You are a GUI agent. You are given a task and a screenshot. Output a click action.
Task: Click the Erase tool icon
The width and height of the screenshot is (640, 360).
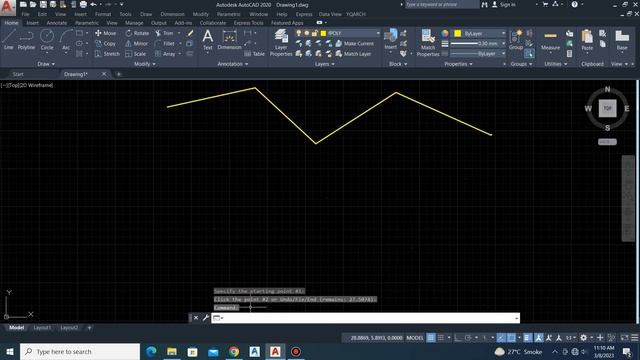coord(190,33)
